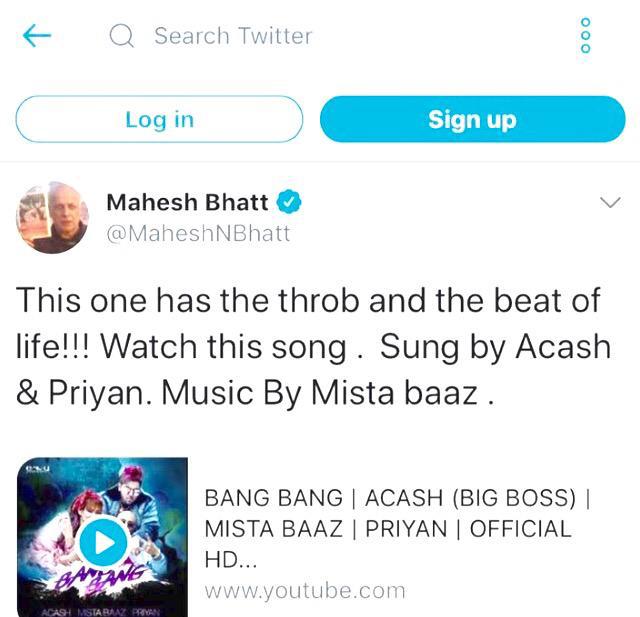Viewport: 640px width, 617px height.
Task: Tap the back arrow icon
Action: 37,36
